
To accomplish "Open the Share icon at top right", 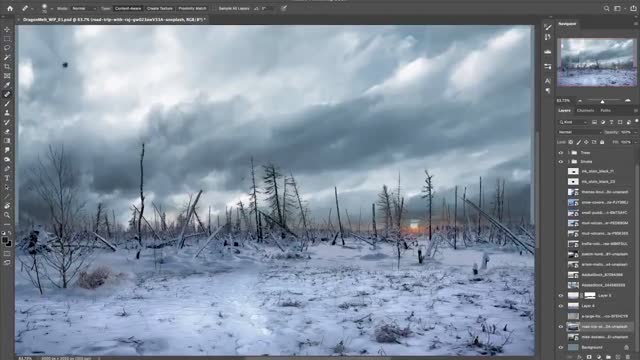I will tap(633, 8).
